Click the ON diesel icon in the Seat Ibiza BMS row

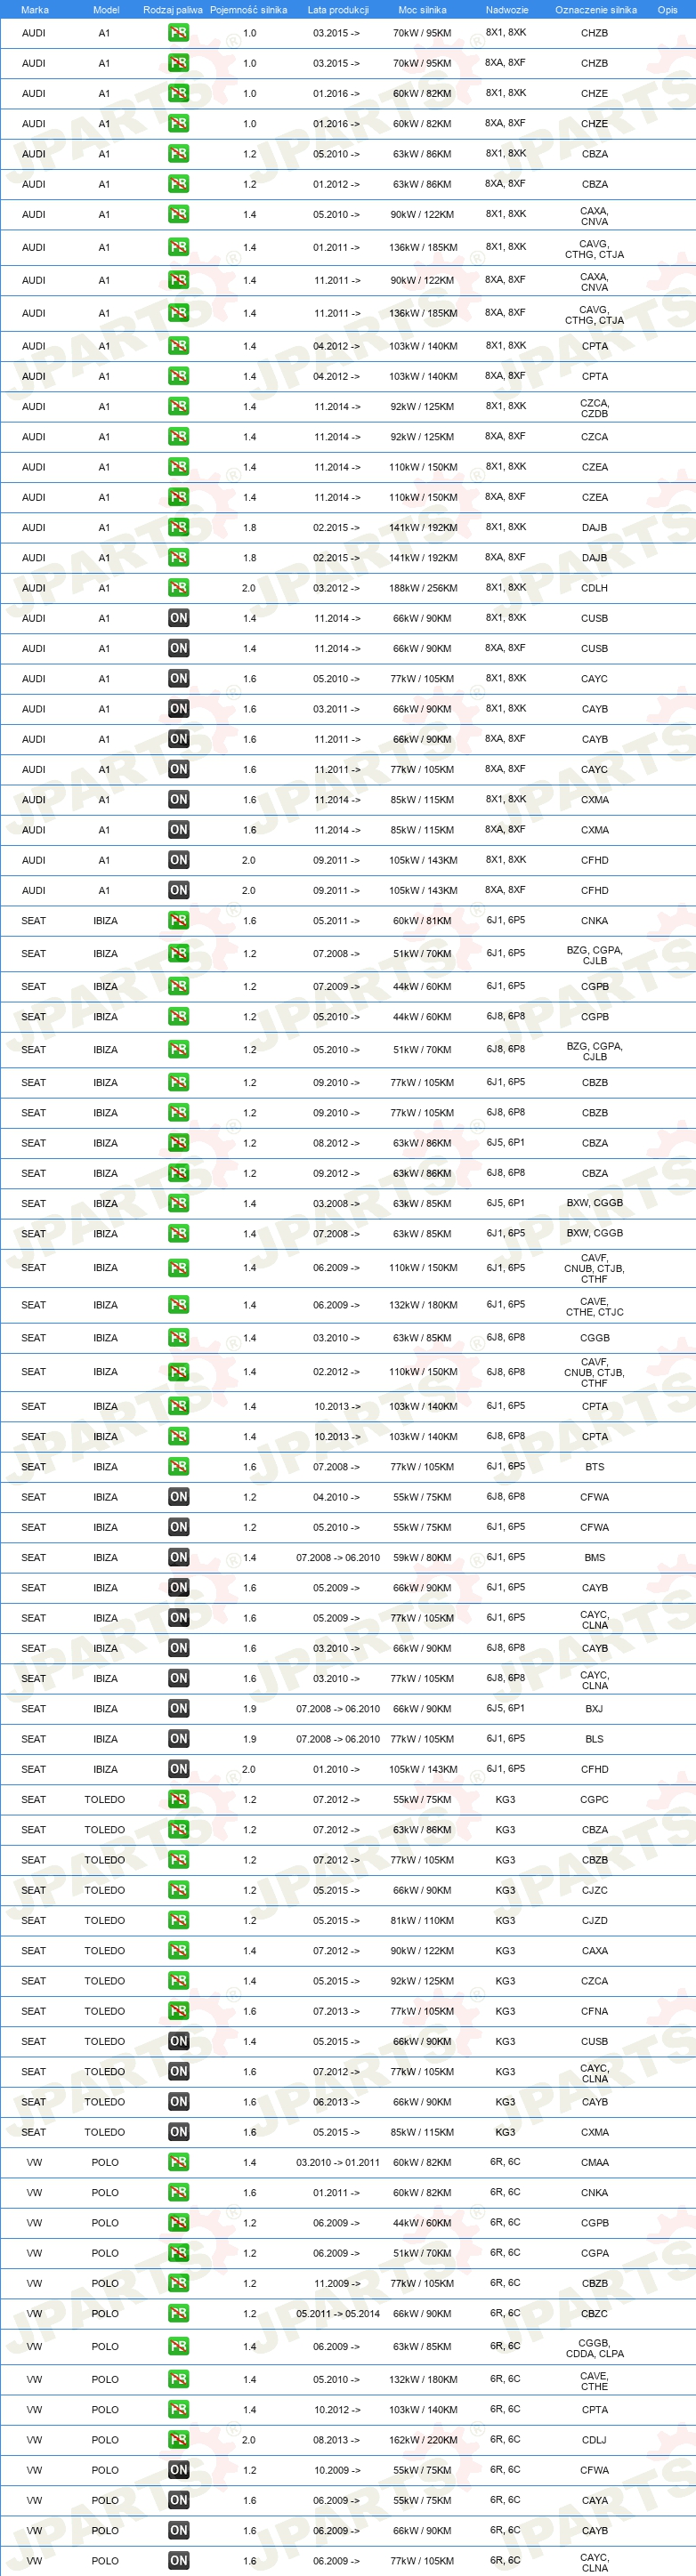pos(178,1557)
